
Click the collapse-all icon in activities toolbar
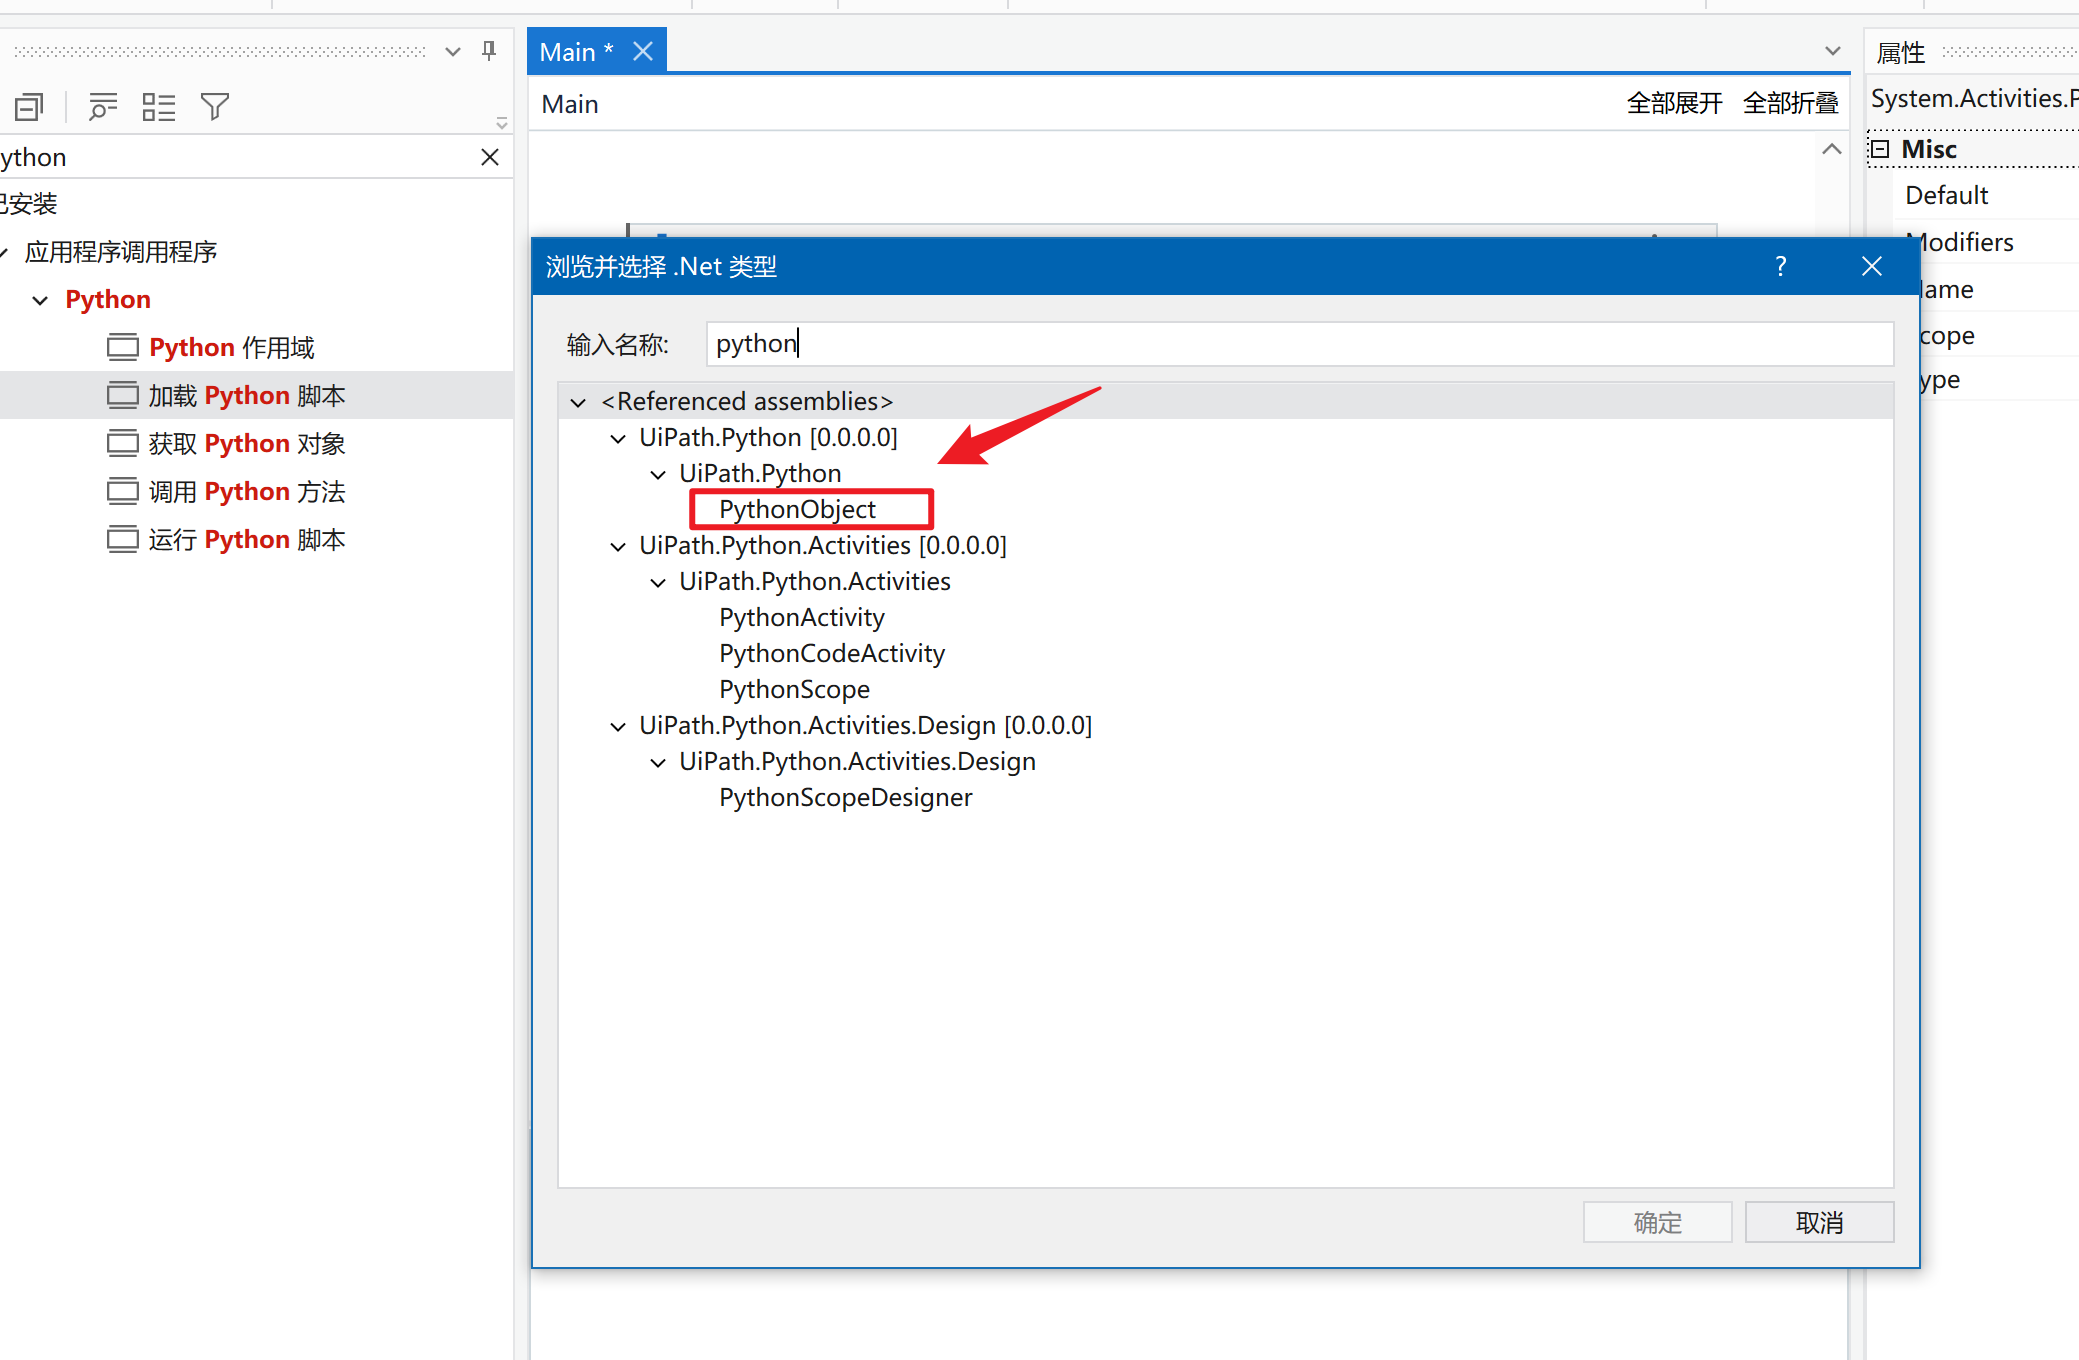tap(29, 106)
